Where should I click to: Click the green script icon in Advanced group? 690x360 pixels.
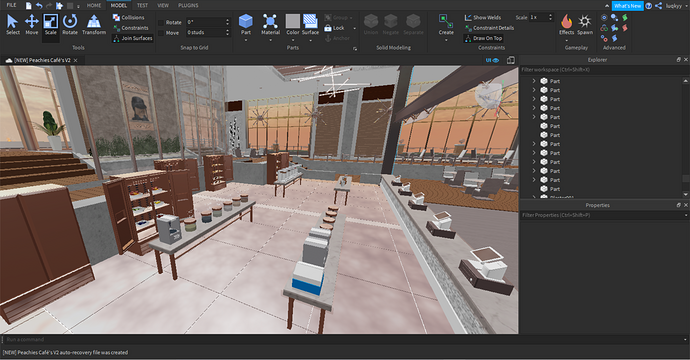coord(625,18)
